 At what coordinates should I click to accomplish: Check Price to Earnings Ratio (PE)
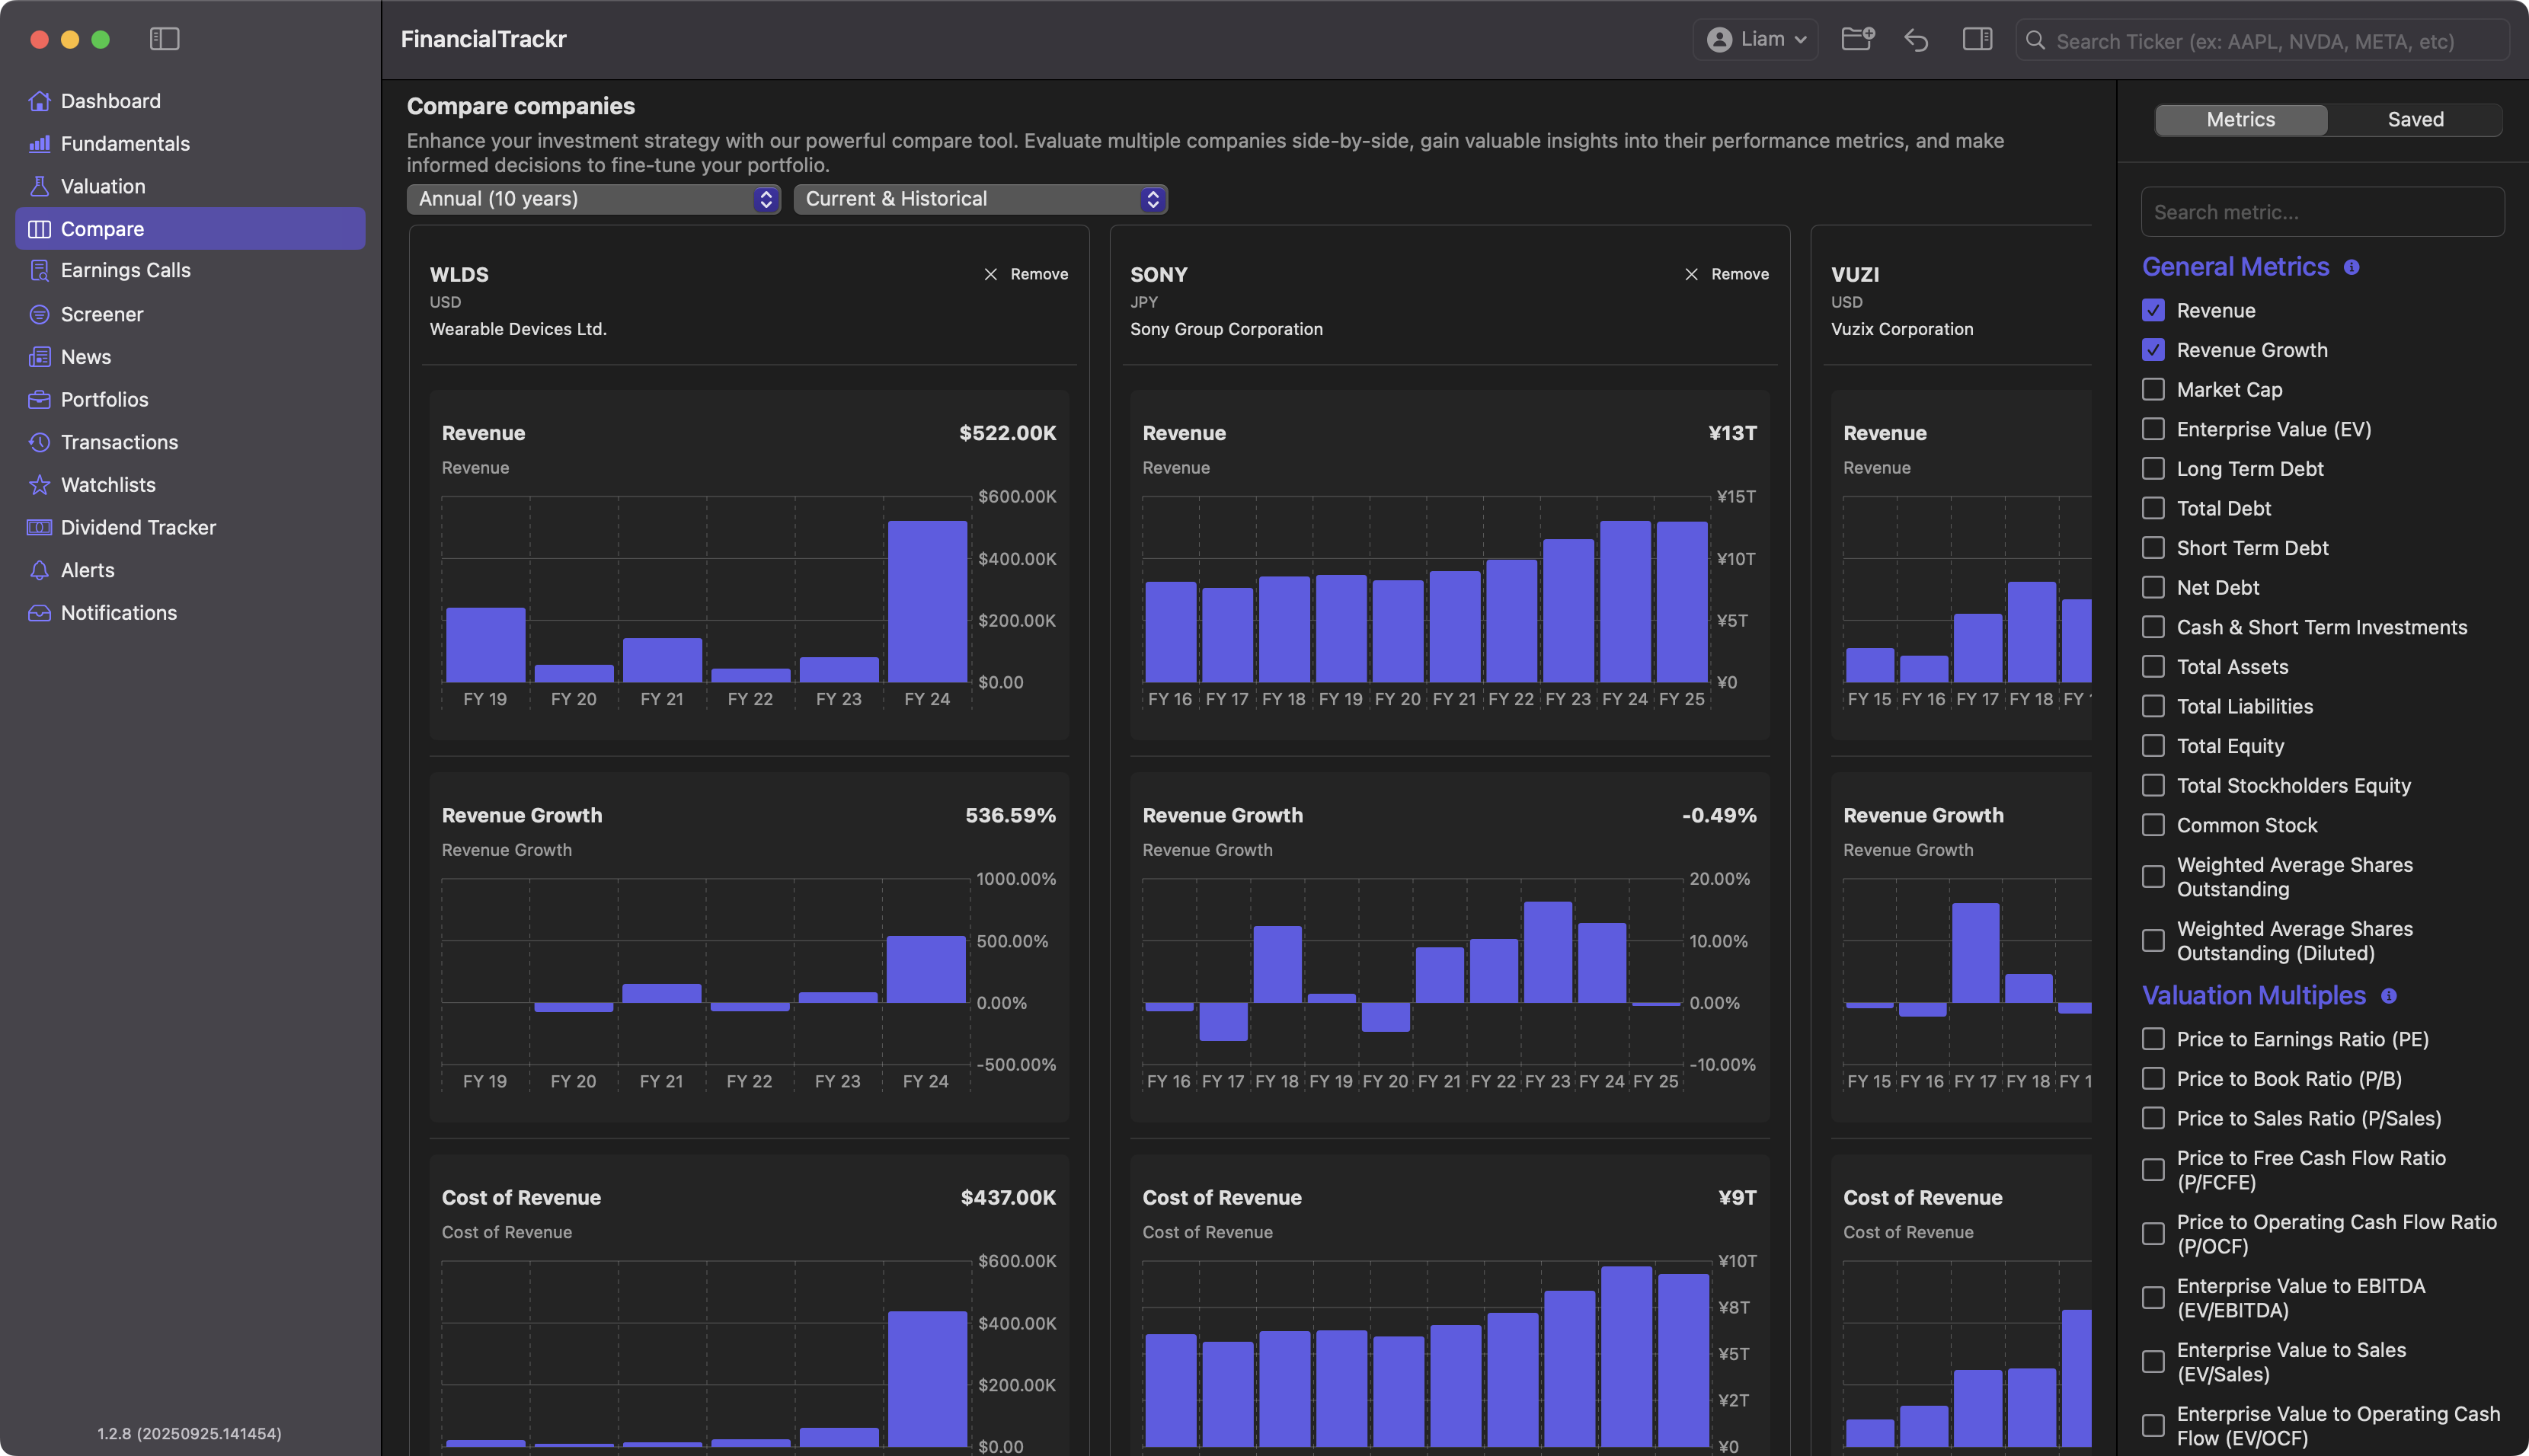(2153, 1039)
